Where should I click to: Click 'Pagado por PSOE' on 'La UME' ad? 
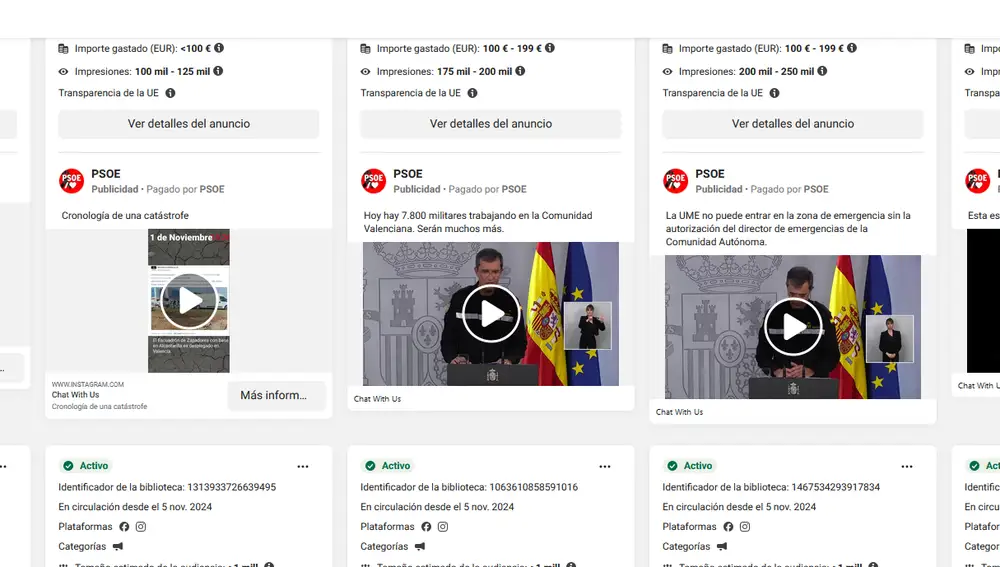[x=790, y=189]
